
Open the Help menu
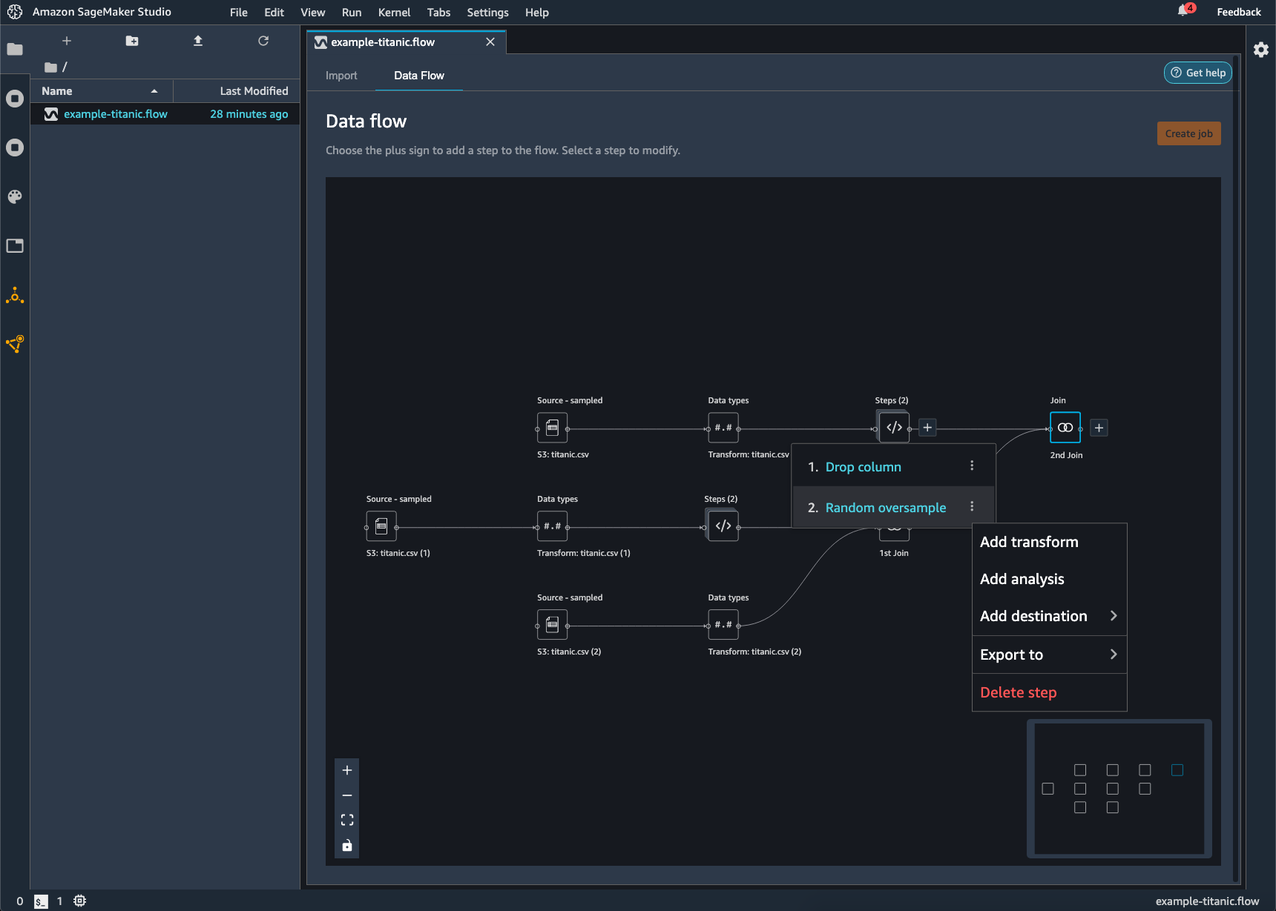click(x=537, y=12)
